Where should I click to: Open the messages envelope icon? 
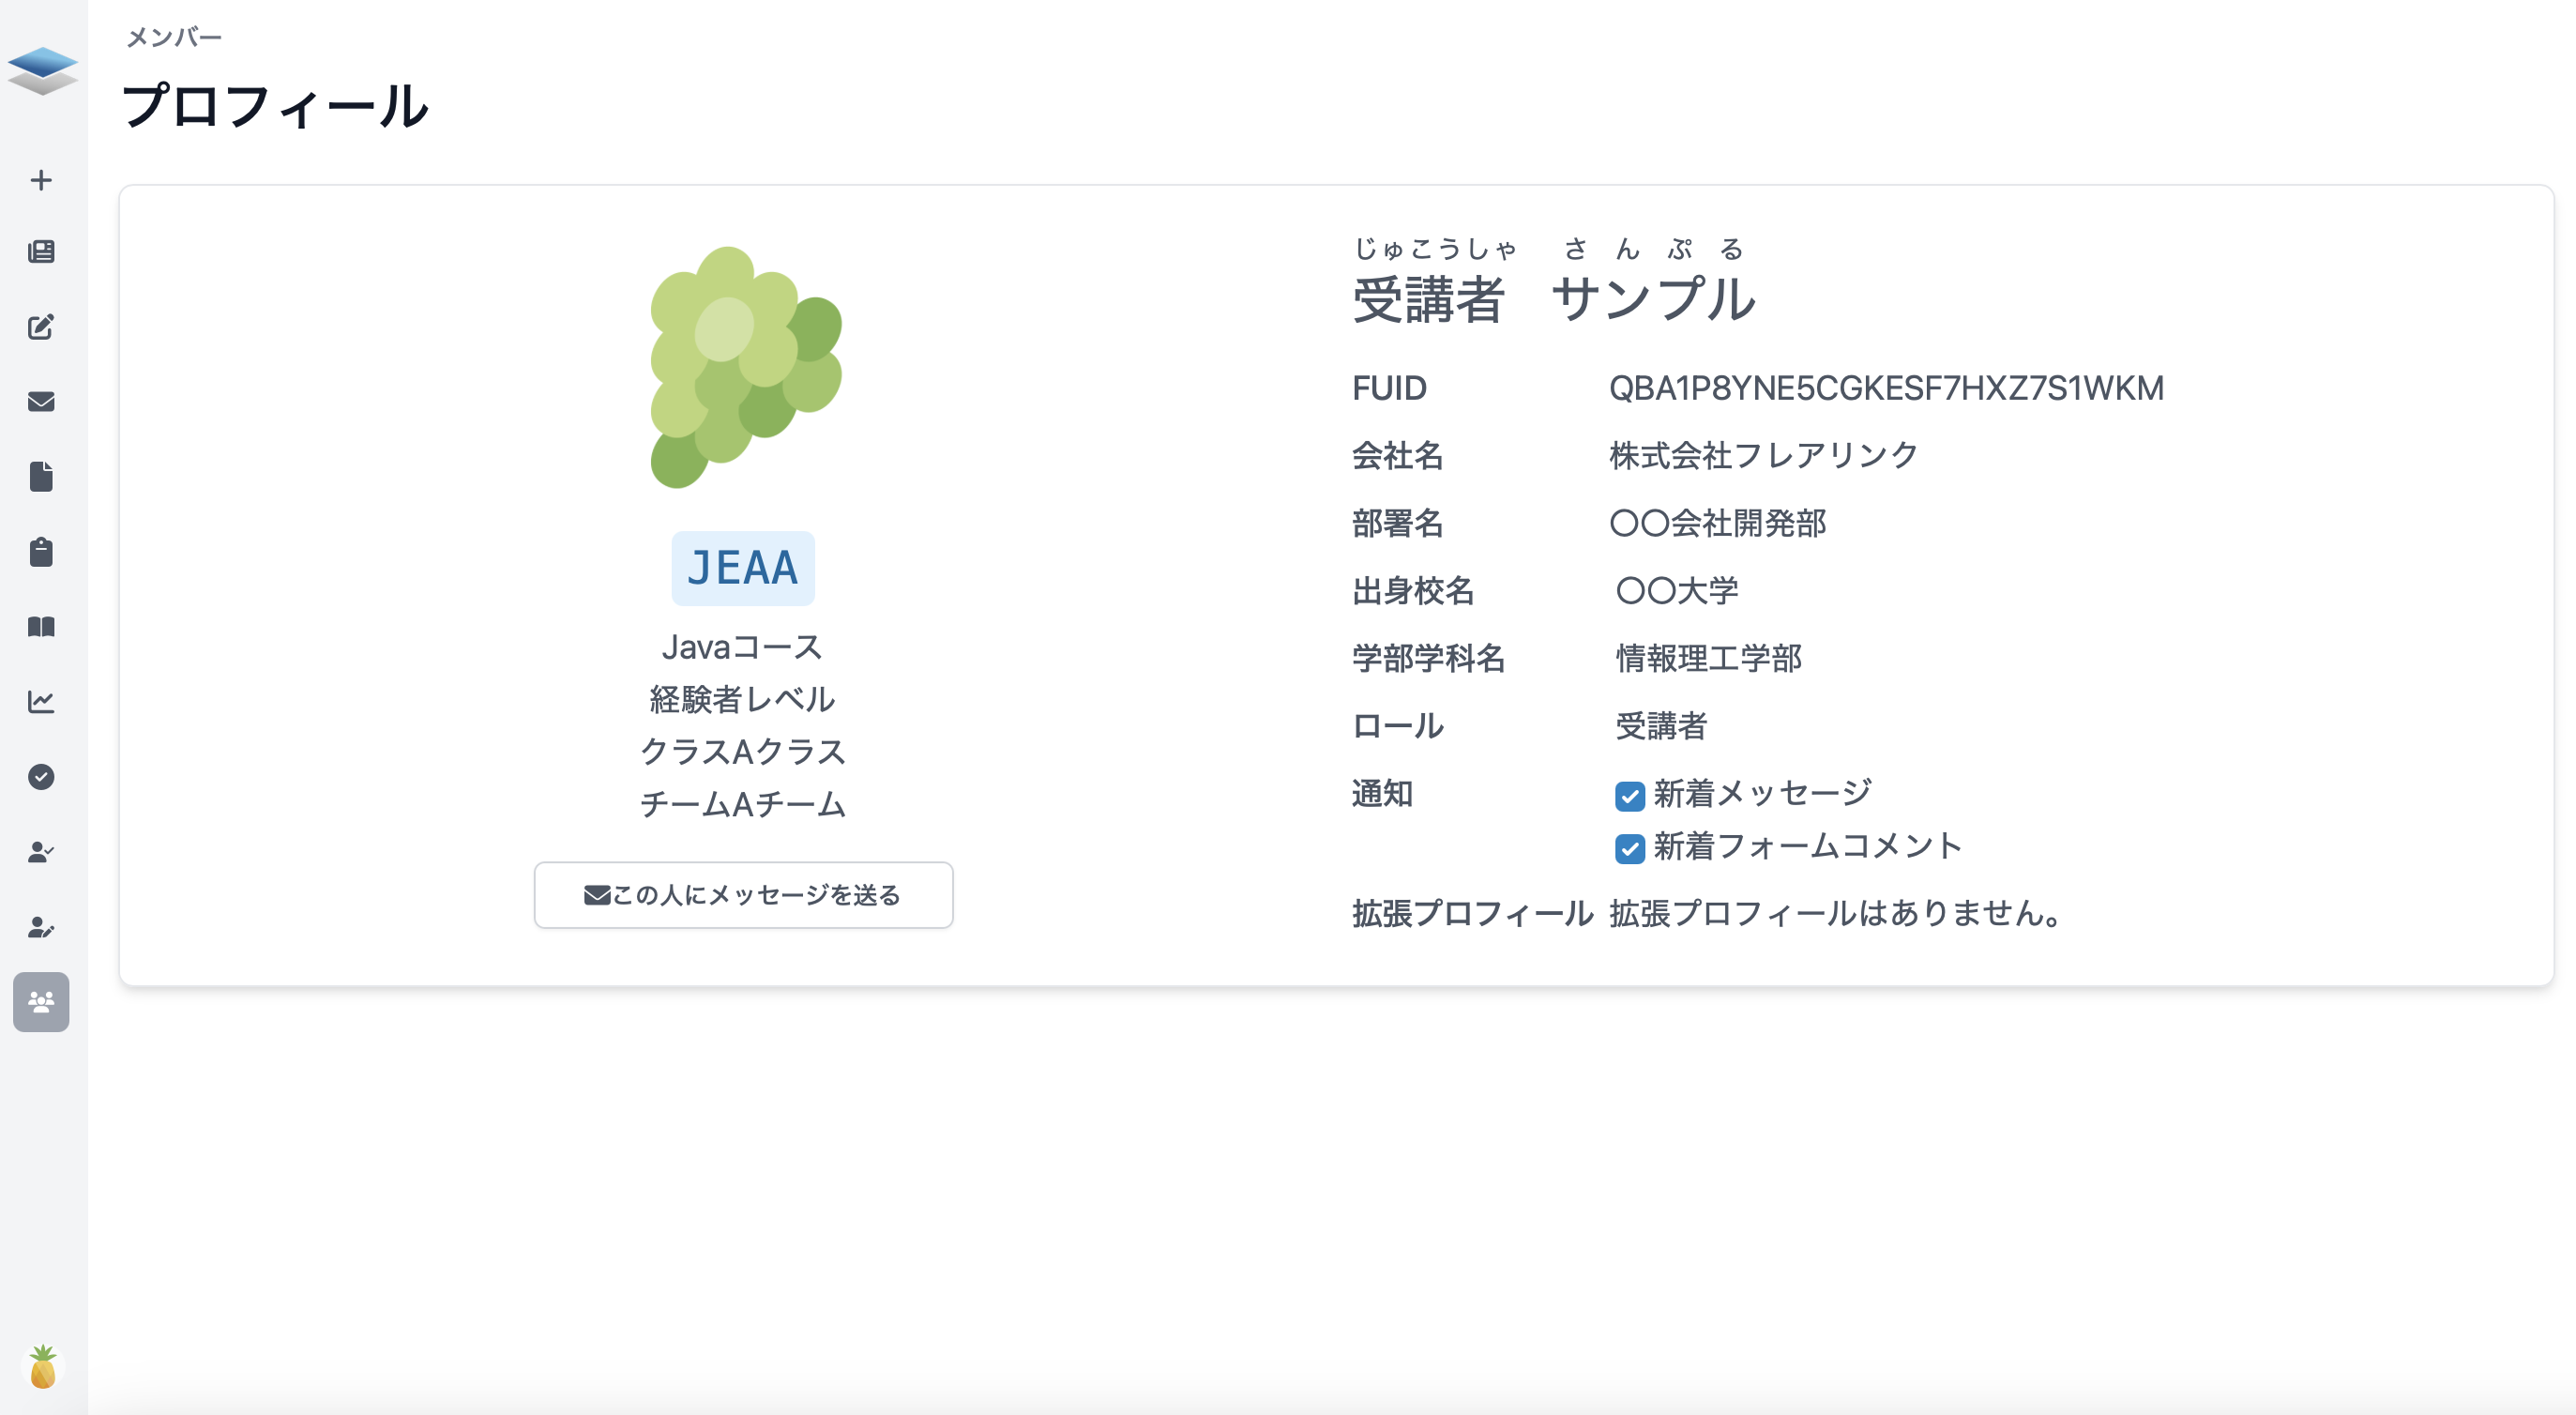pos(41,401)
